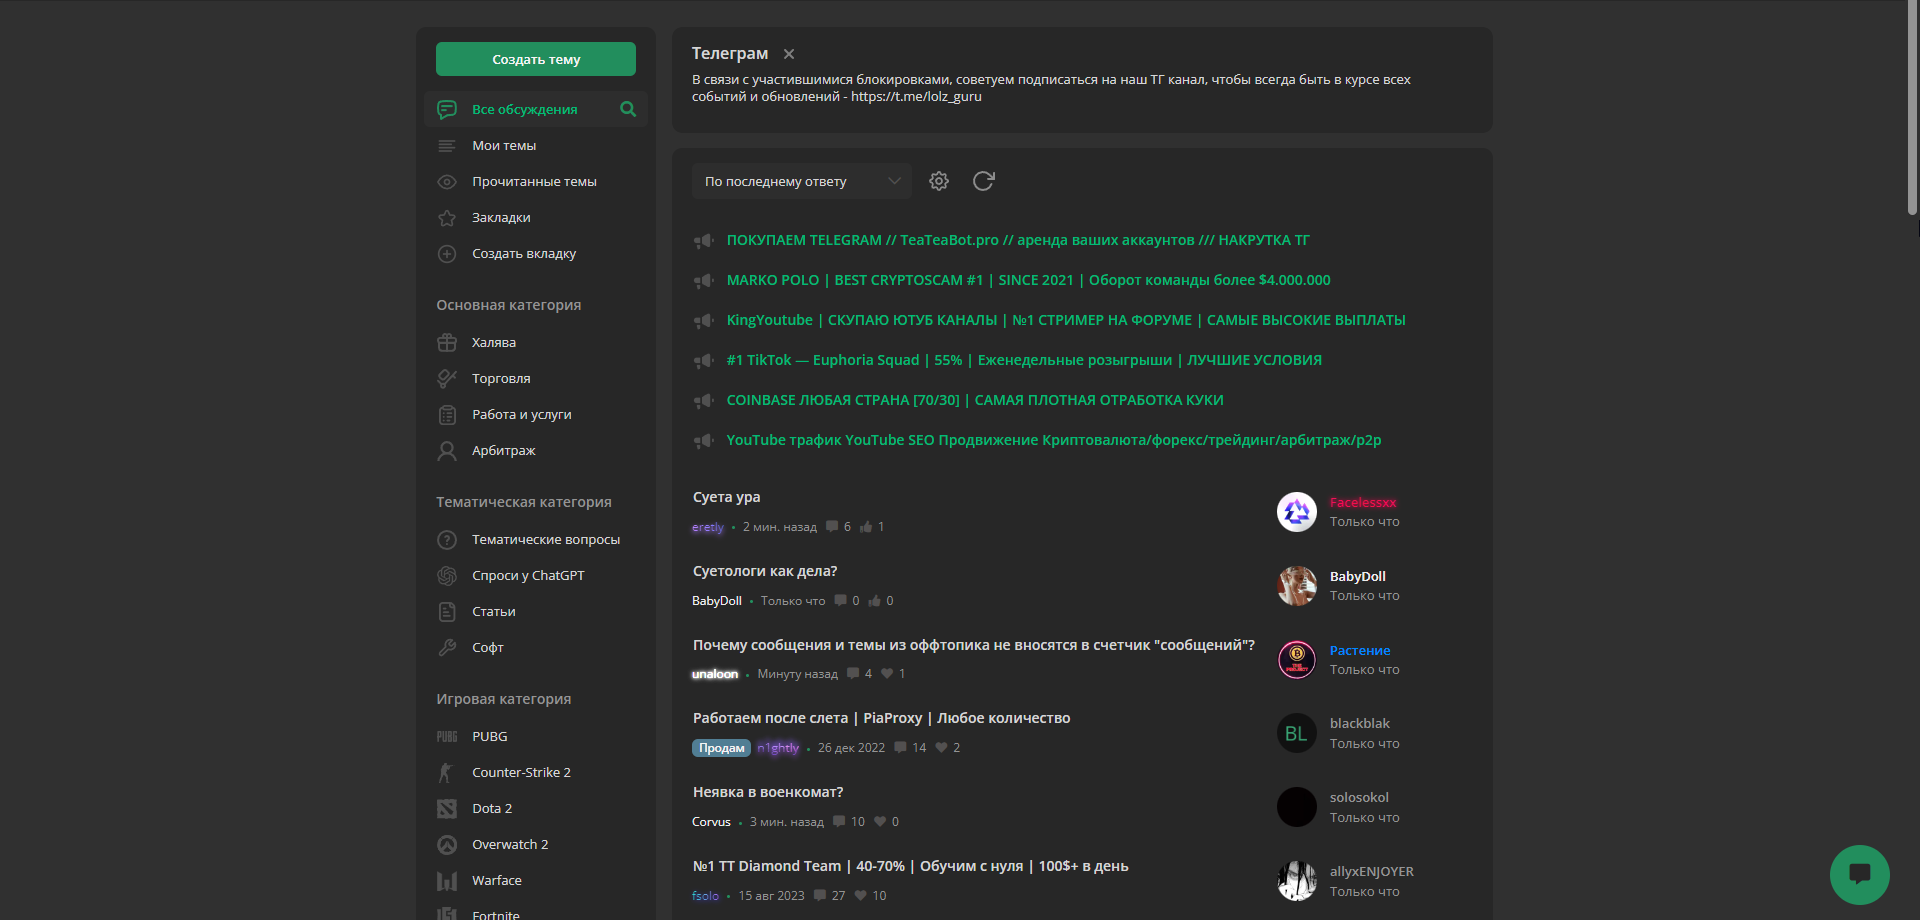1920x920 pixels.
Task: Open the №1 ТТ Diamond Team thread
Action: (x=911, y=866)
